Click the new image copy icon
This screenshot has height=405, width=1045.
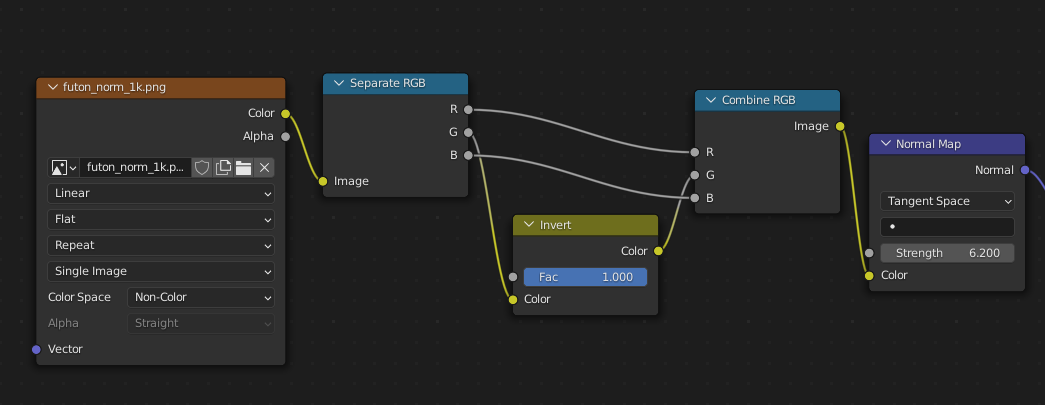[223, 168]
